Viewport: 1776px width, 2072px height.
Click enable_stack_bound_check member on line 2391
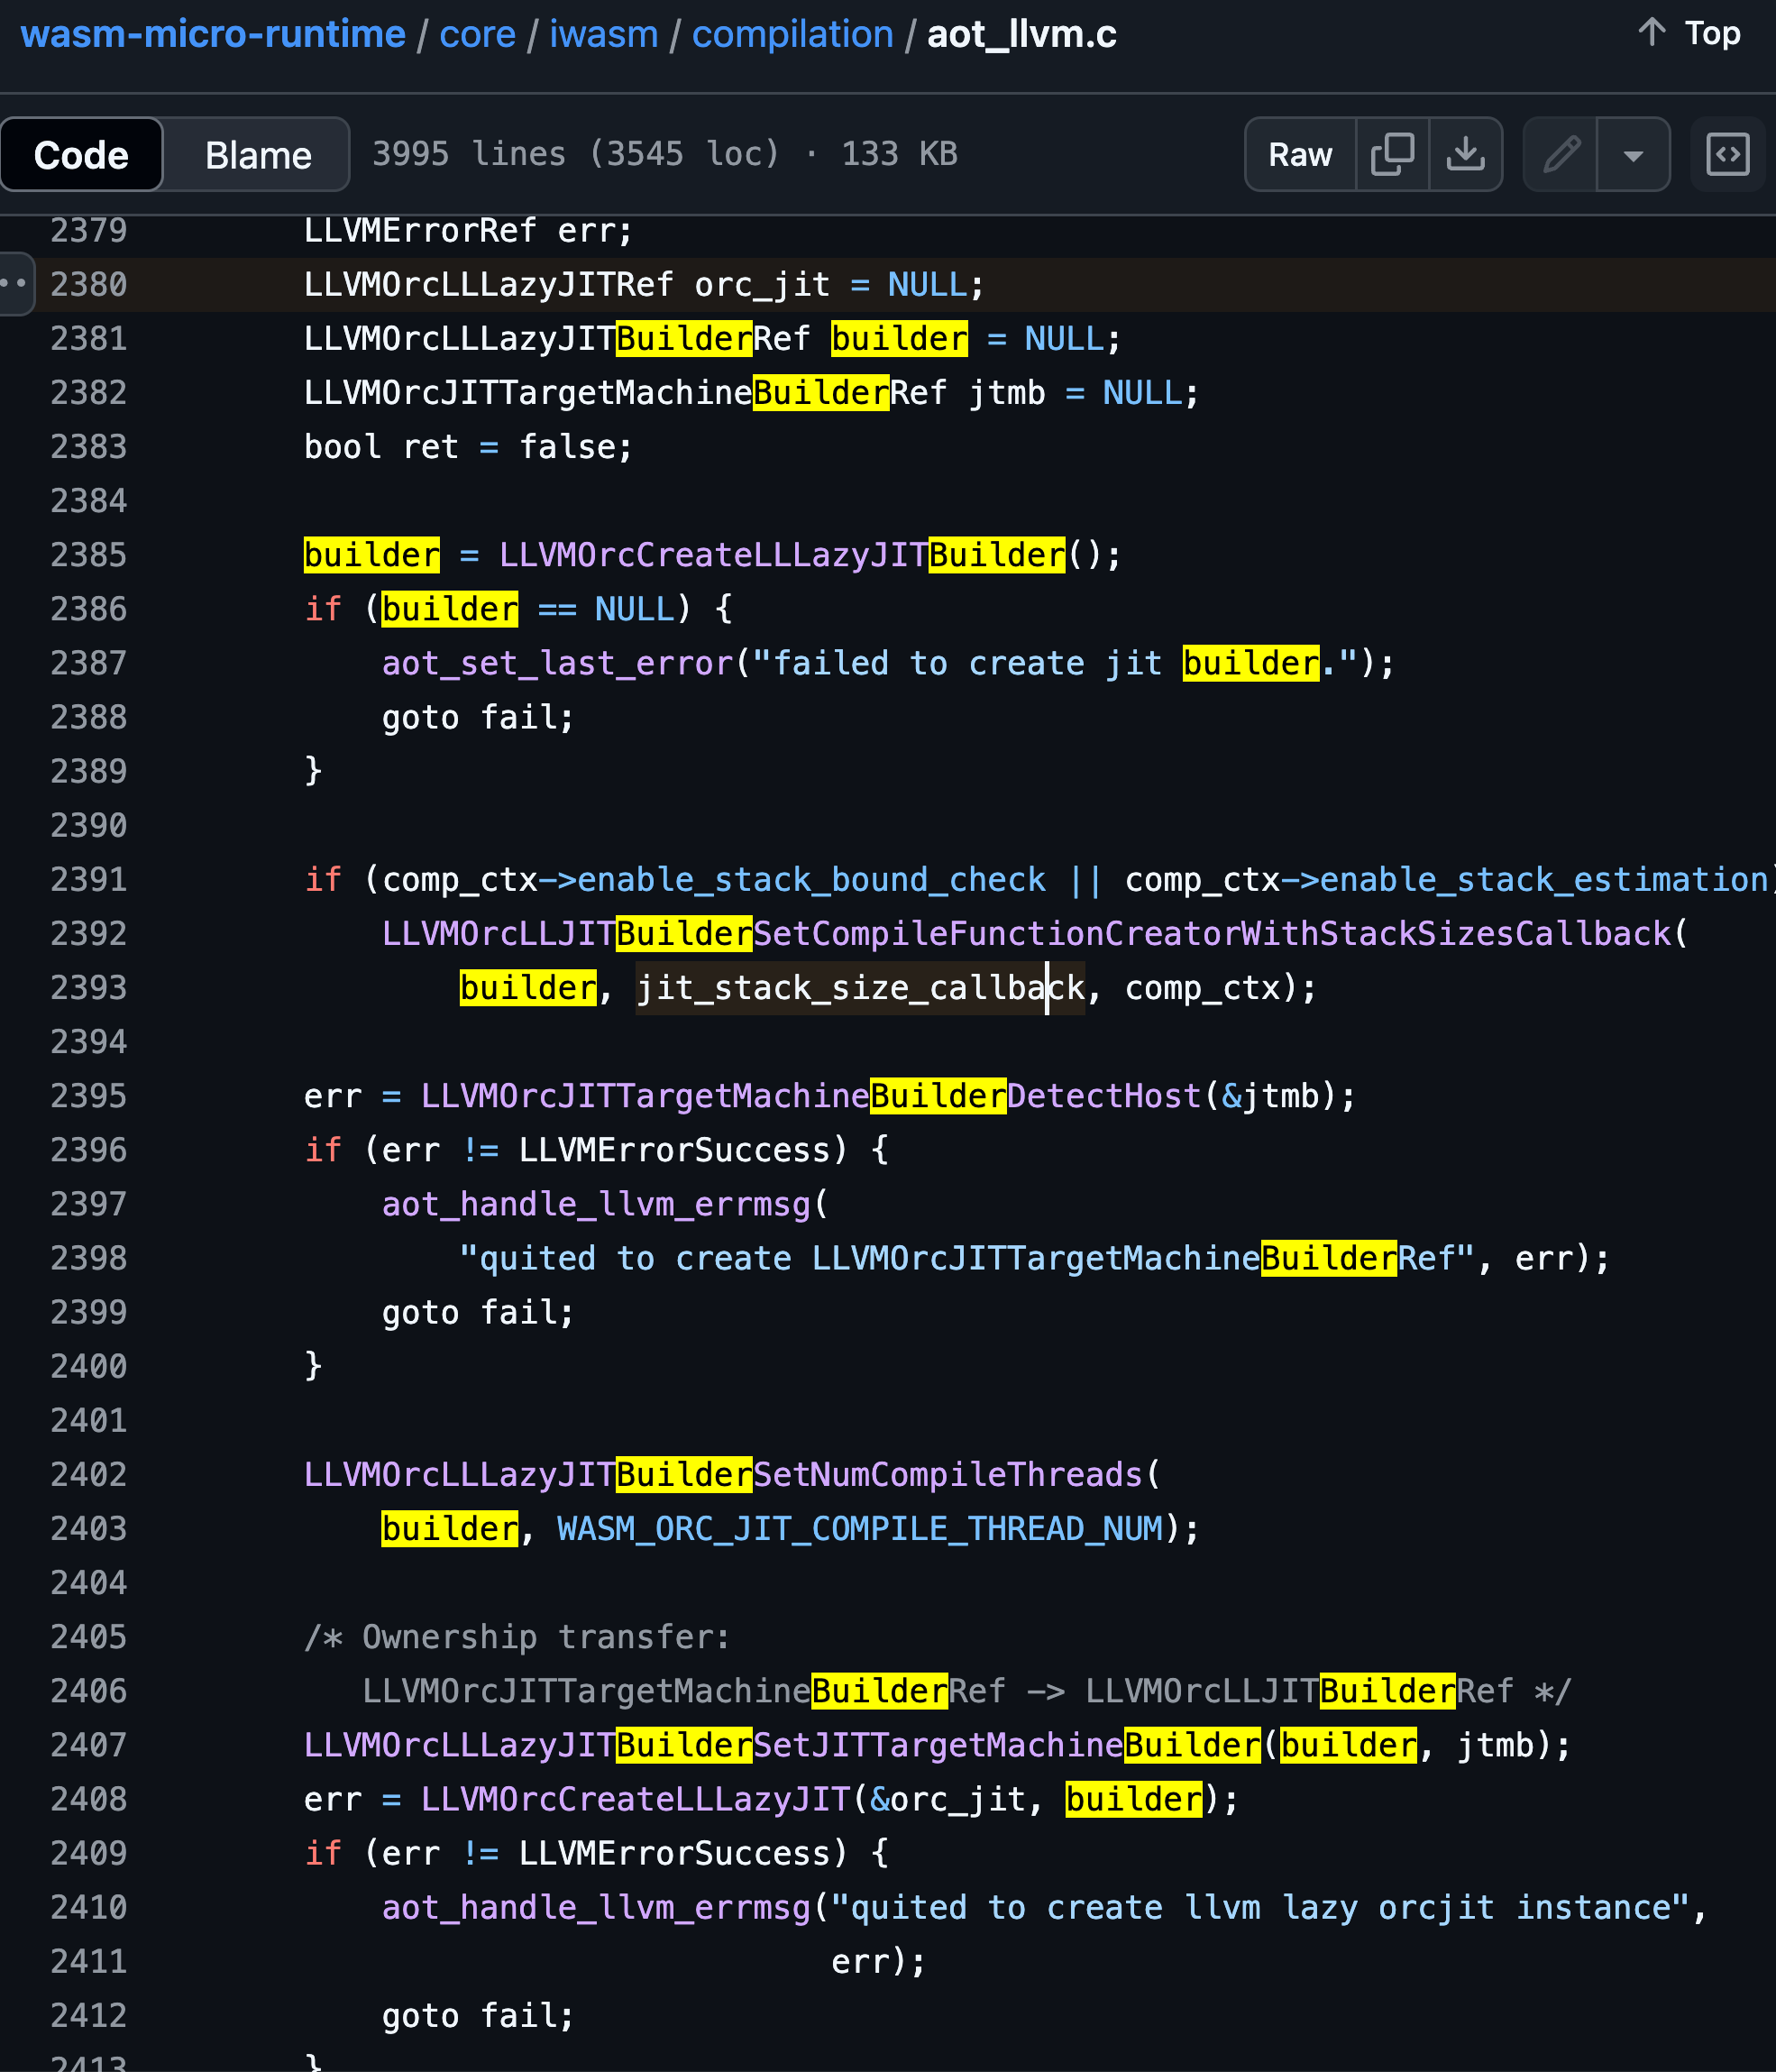[811, 879]
